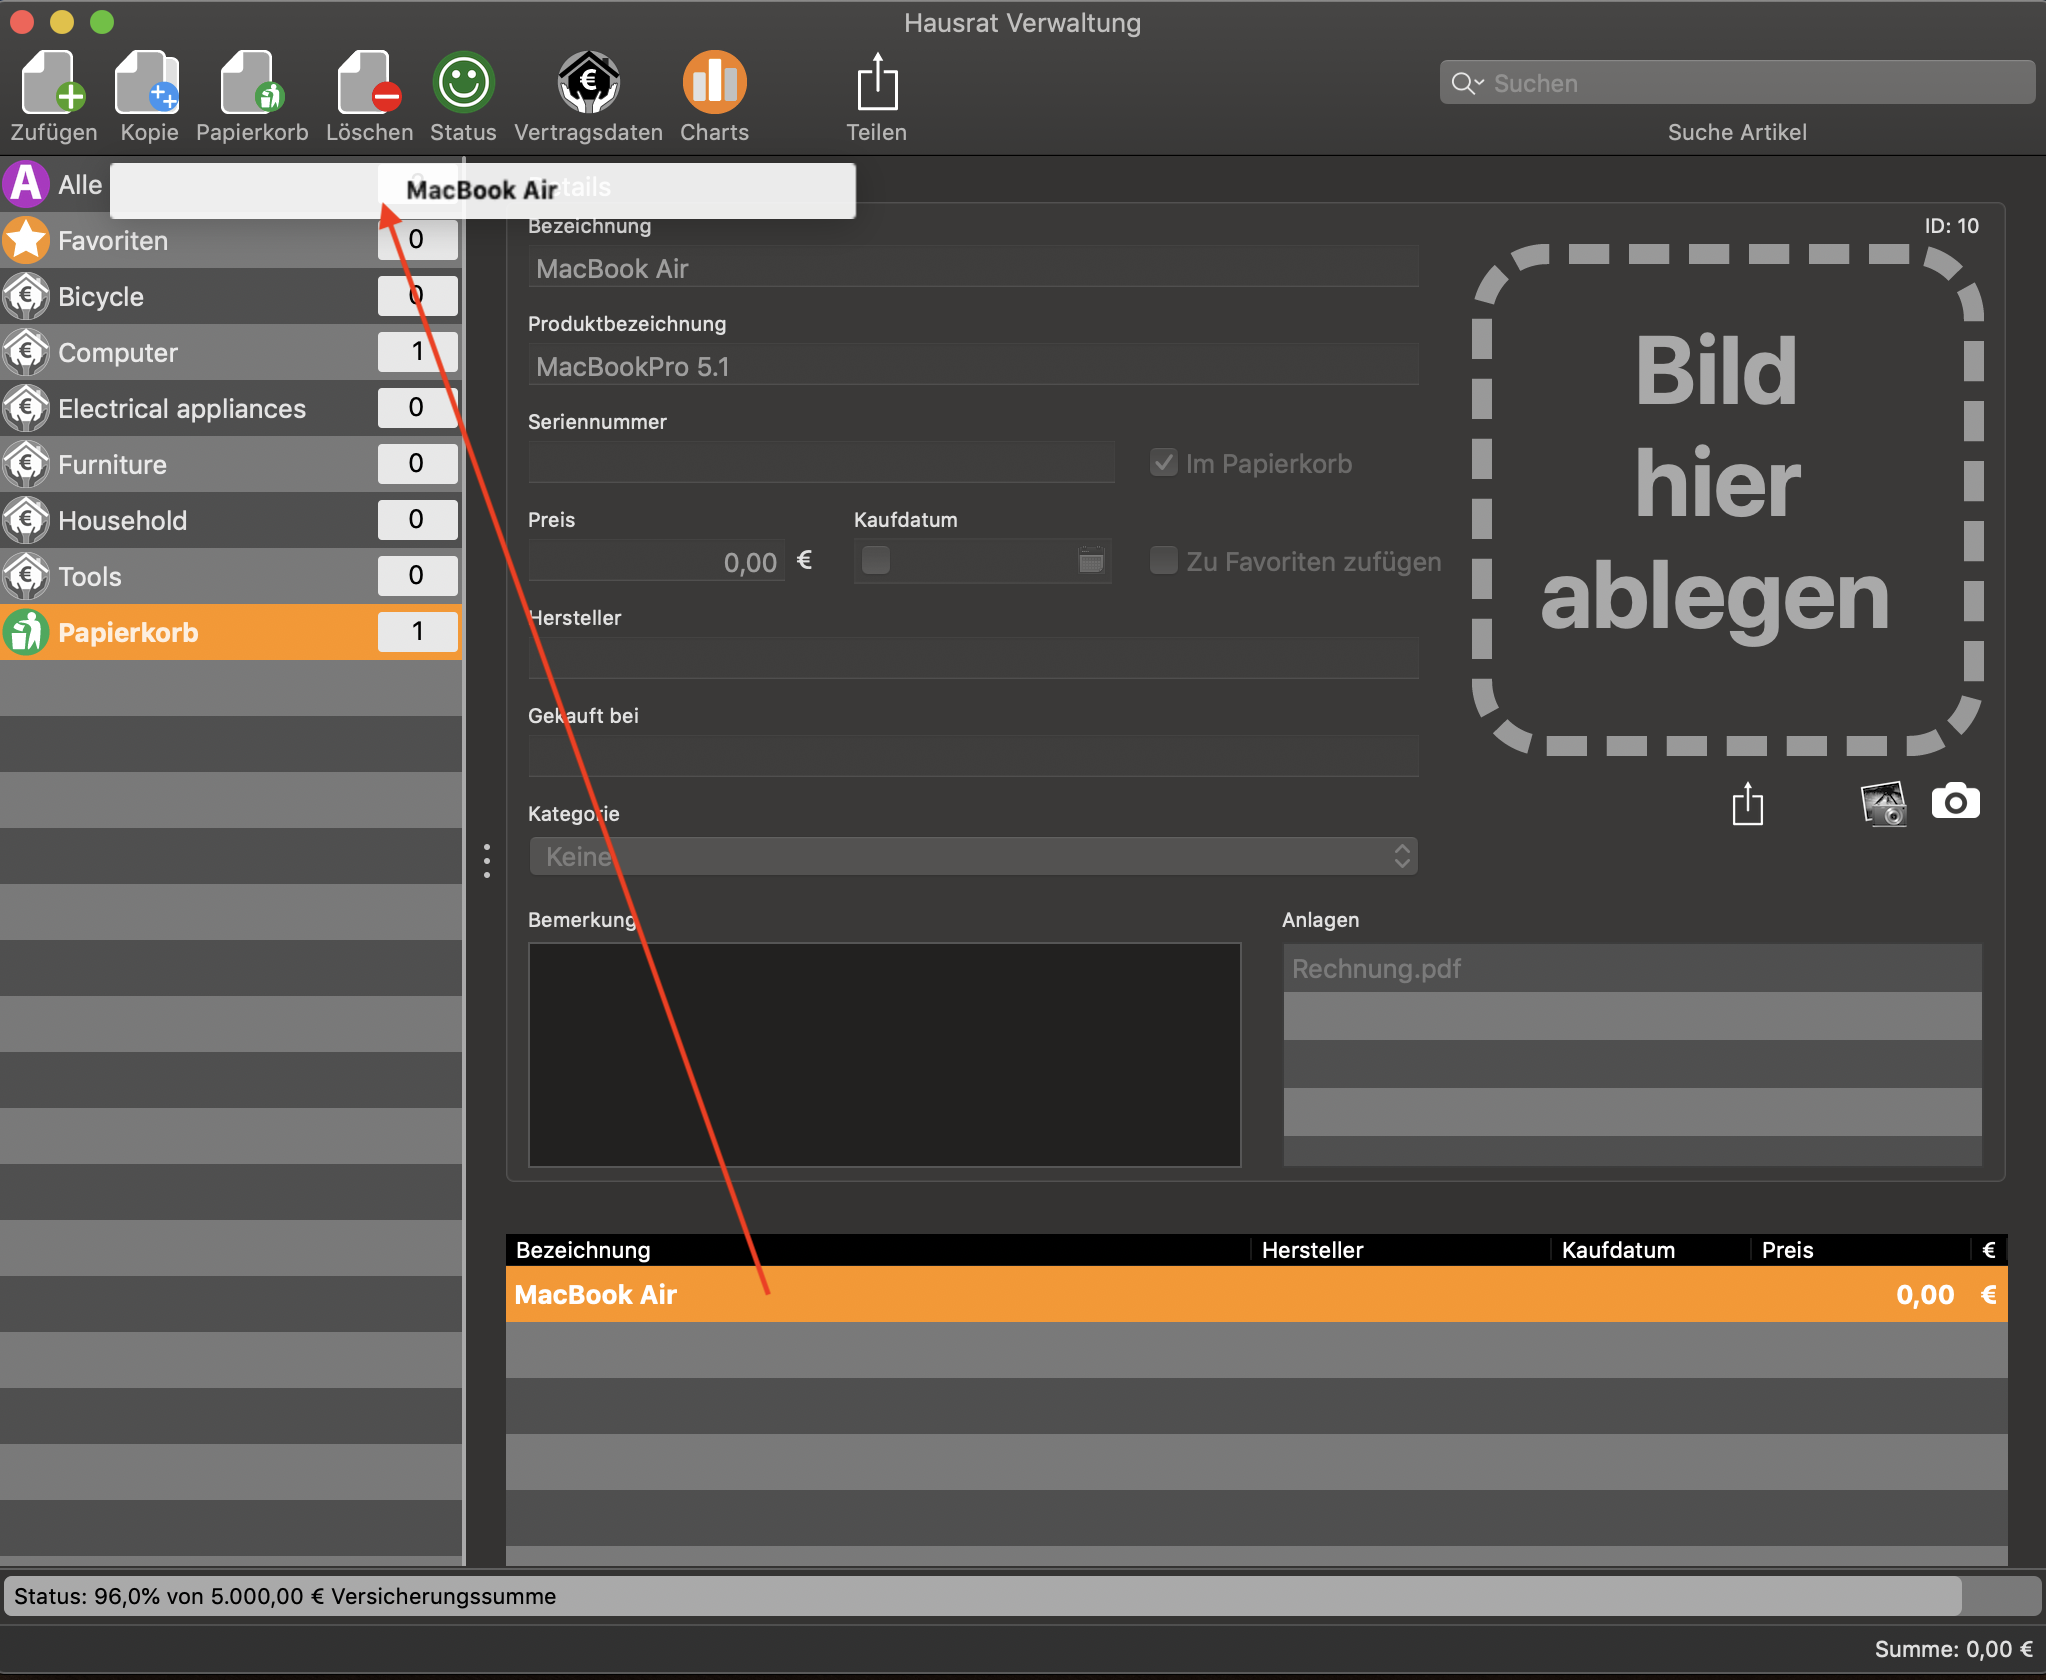
Task: Open Vertragsdaten contract data icon
Action: [x=588, y=82]
